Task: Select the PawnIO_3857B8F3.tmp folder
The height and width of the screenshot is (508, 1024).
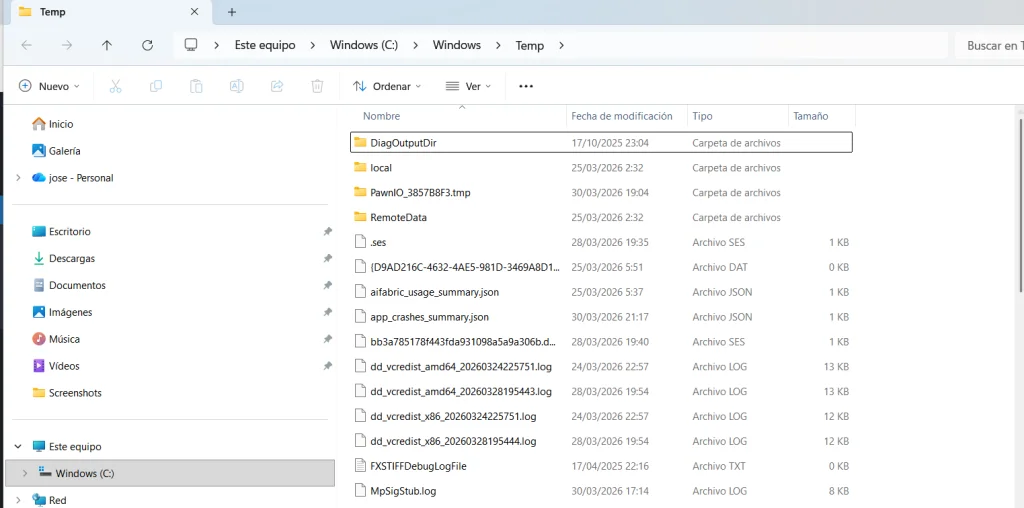Action: [x=601, y=193]
